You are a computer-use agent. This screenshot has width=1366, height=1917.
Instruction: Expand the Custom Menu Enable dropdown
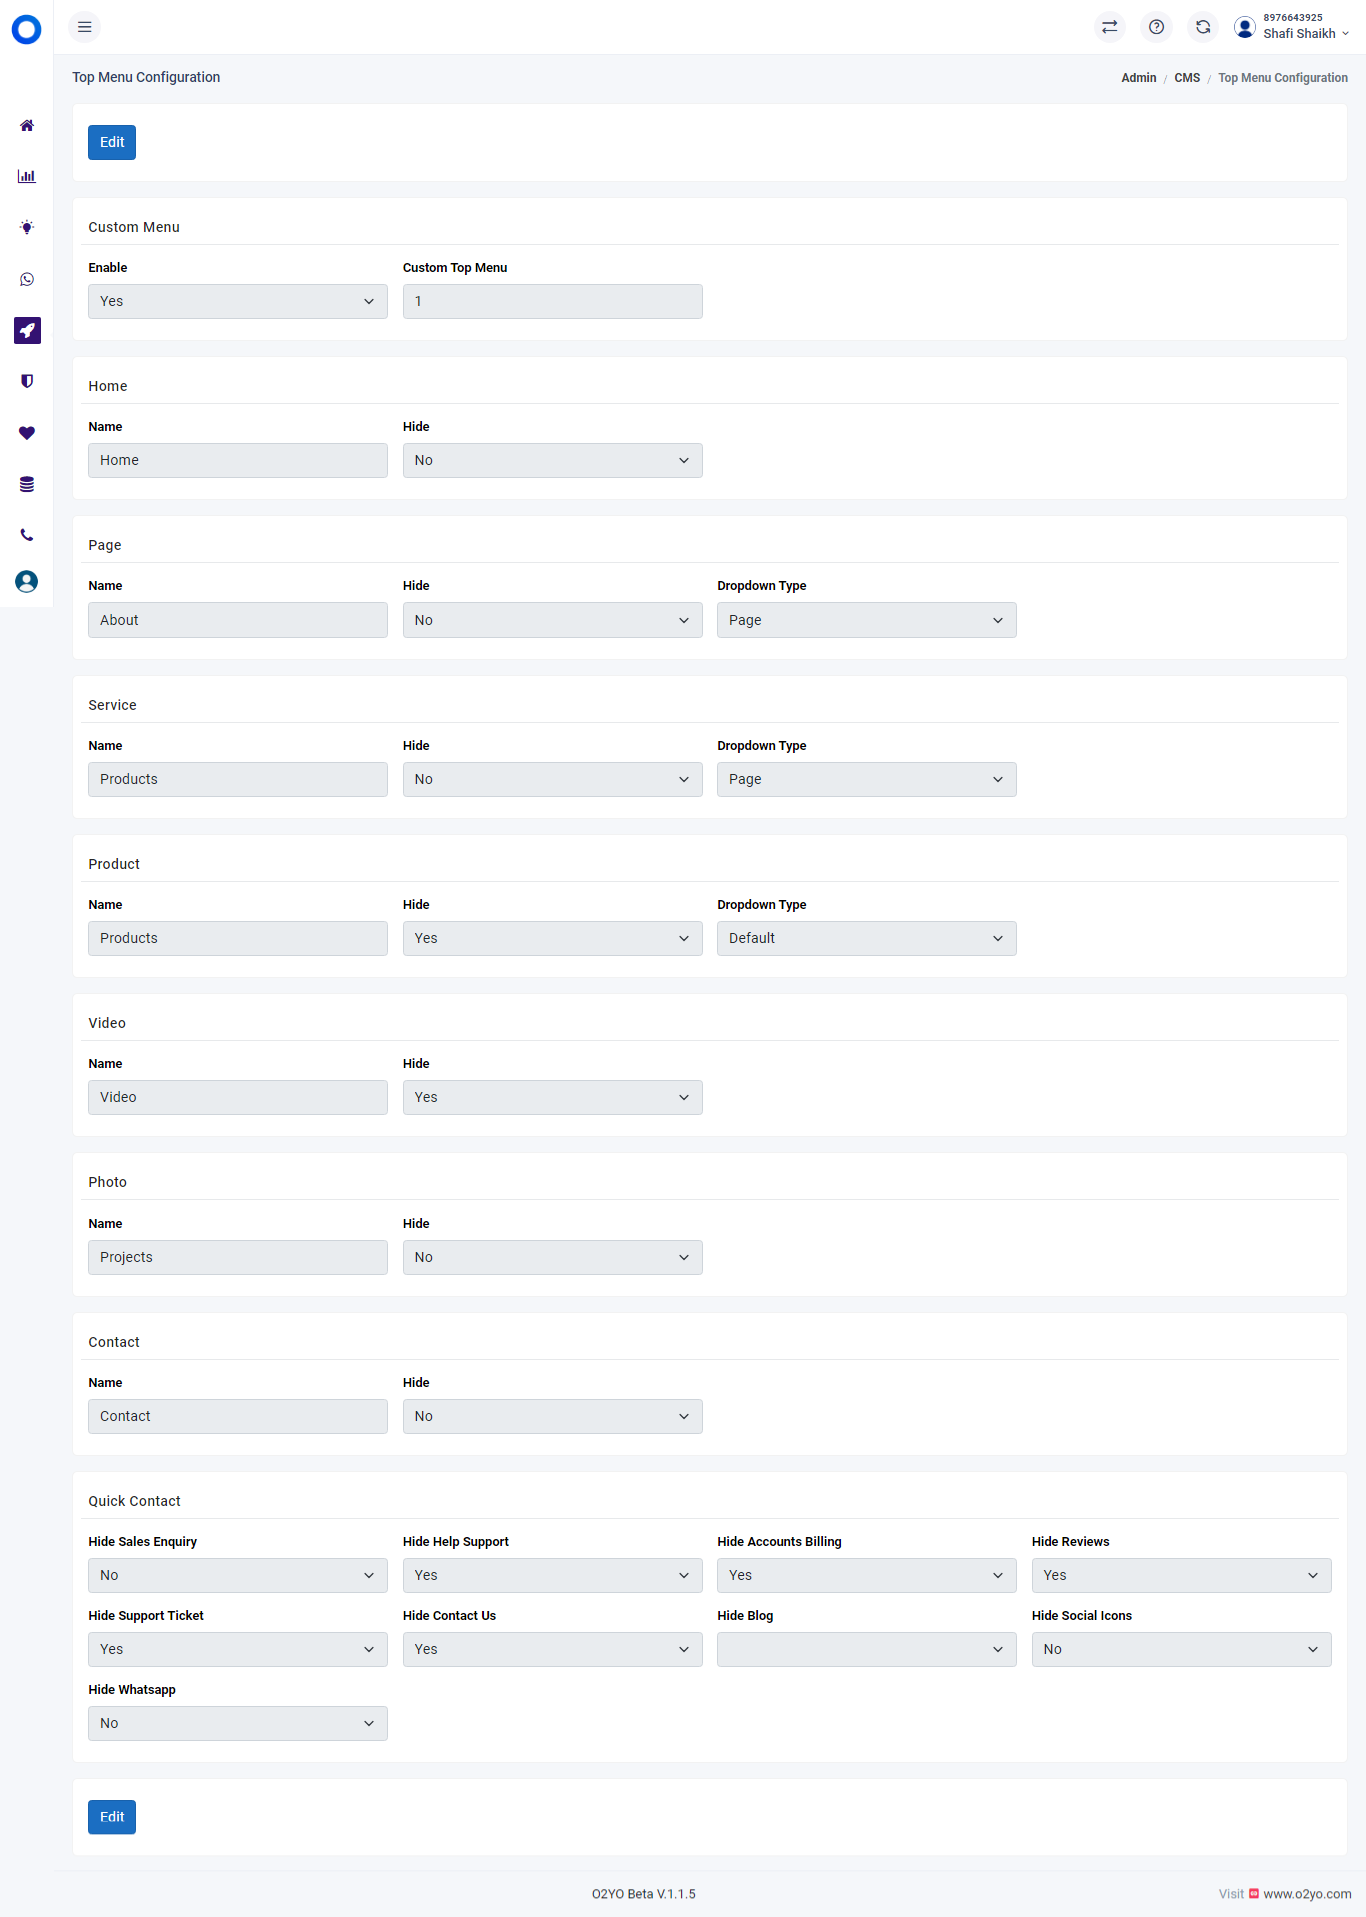pyautogui.click(x=238, y=301)
